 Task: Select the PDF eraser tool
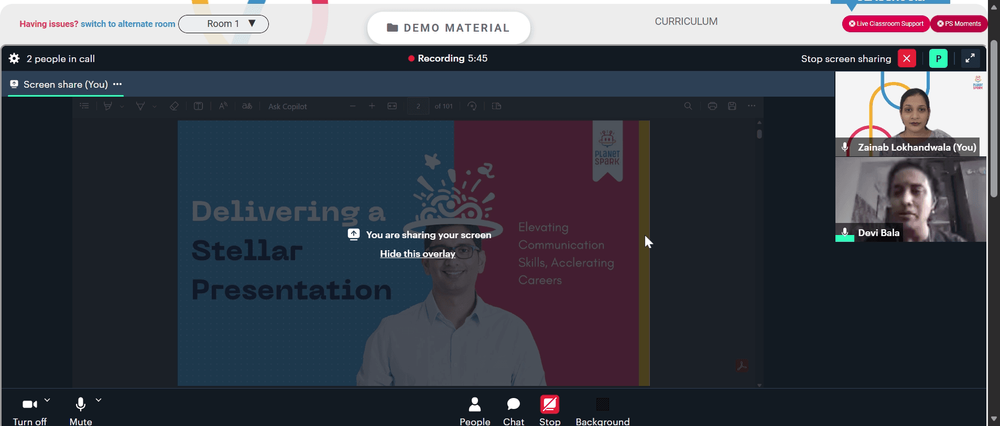coord(175,106)
